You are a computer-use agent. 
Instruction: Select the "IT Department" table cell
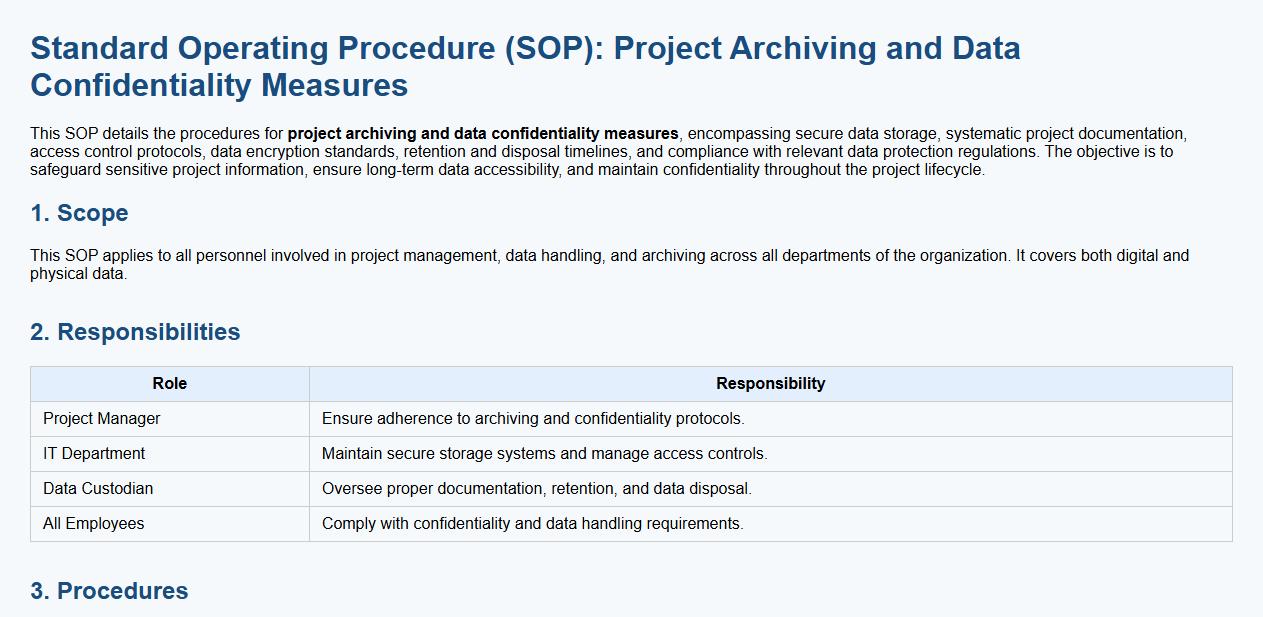point(94,454)
